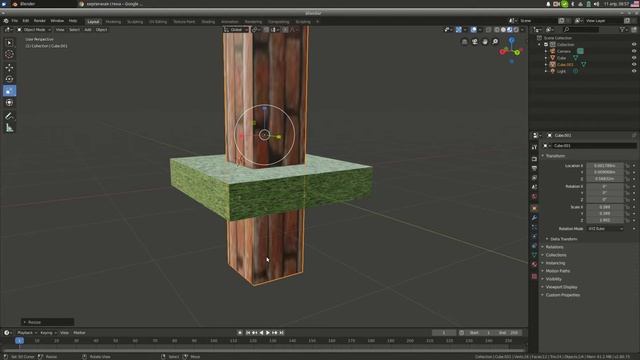Hide the Light object via eye icon
The height and width of the screenshot is (360, 640).
click(634, 71)
